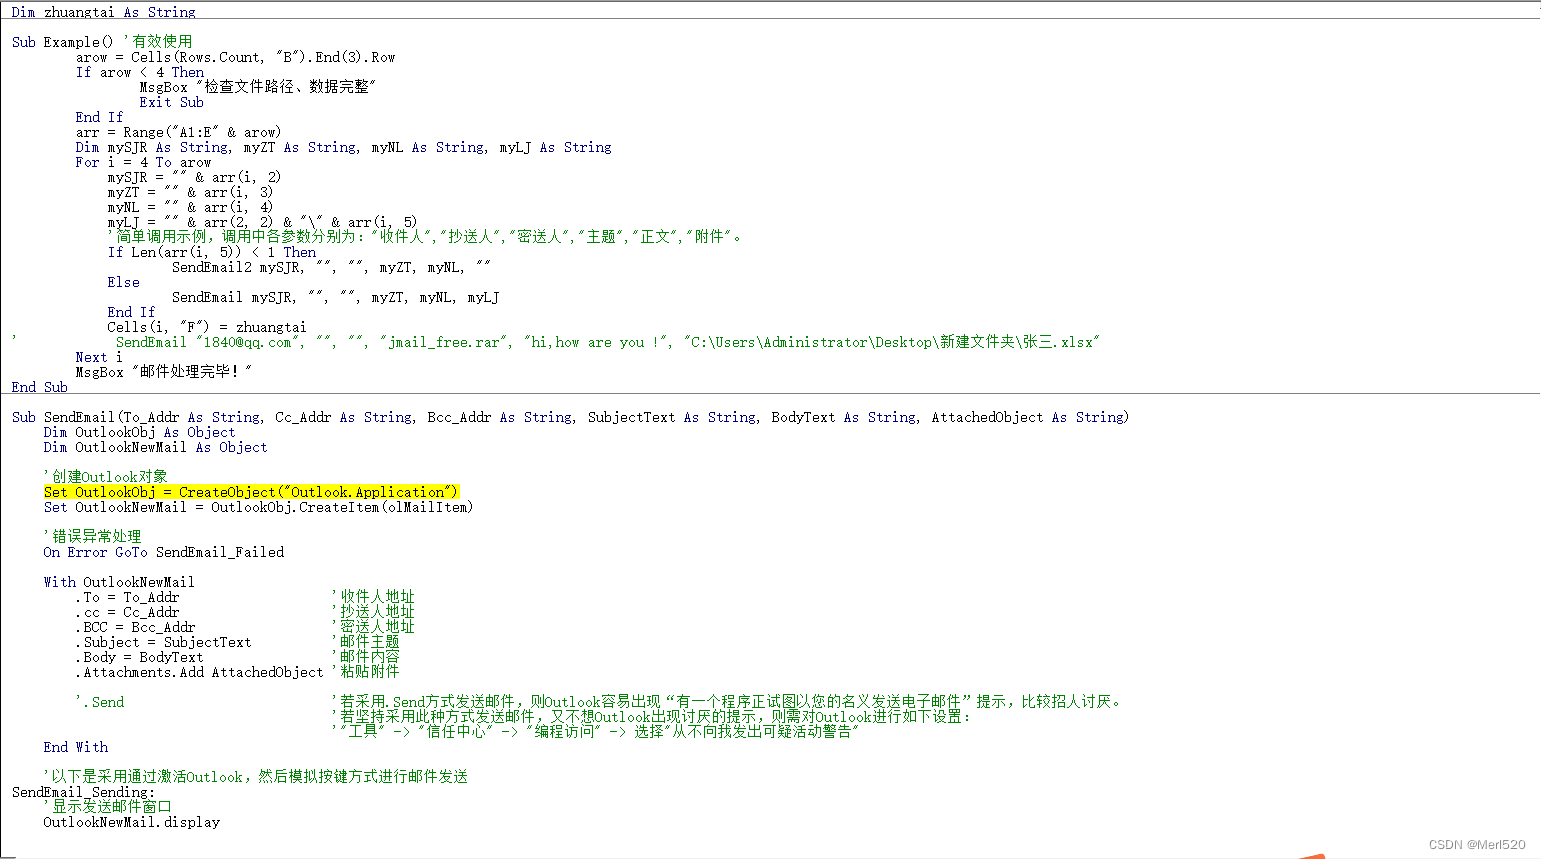Click the "Dim zhuangtai As String" declaration

pyautogui.click(x=100, y=12)
